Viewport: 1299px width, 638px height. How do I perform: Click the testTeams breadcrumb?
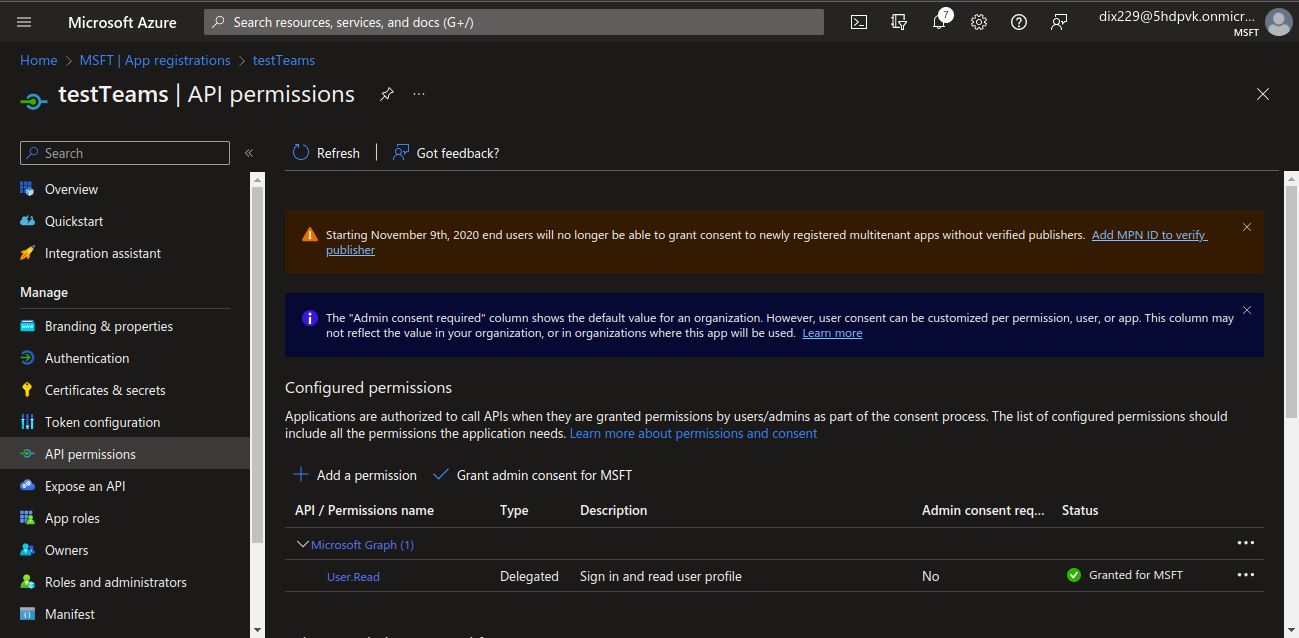tap(284, 60)
